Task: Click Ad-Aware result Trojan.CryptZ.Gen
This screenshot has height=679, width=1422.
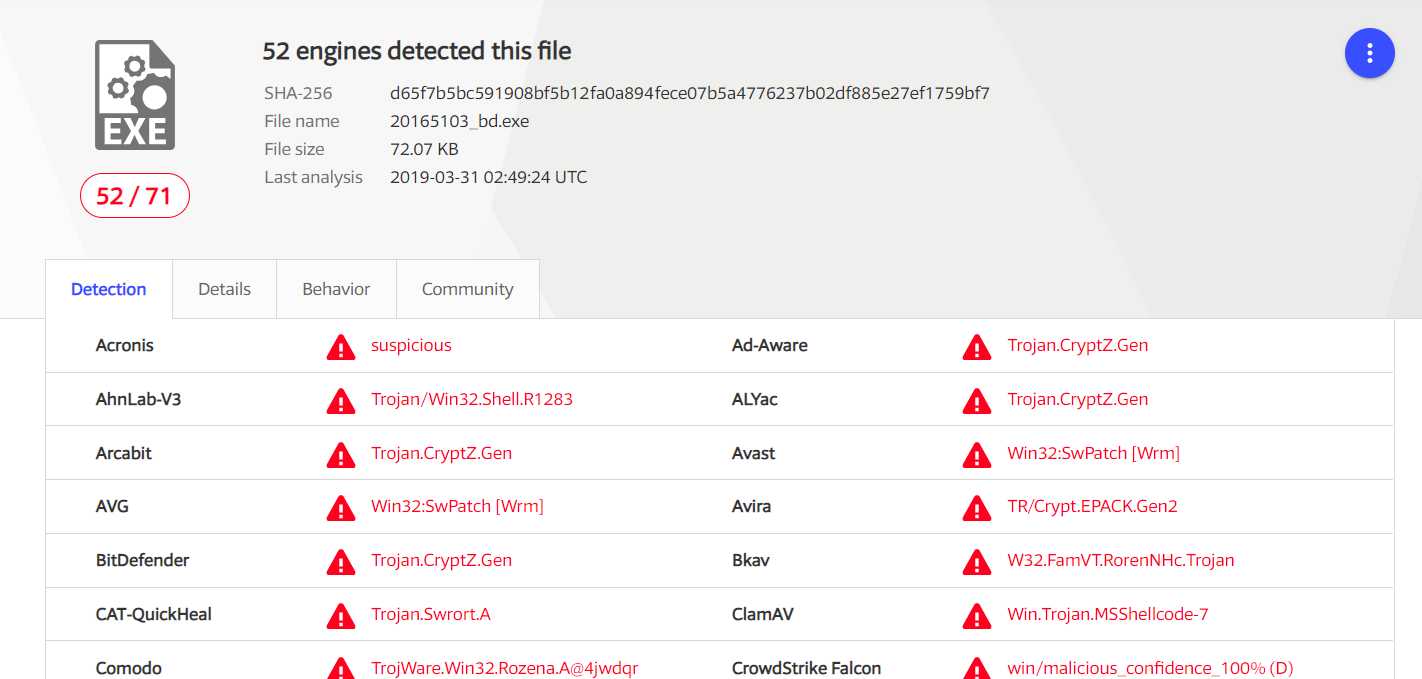Action: (1078, 345)
